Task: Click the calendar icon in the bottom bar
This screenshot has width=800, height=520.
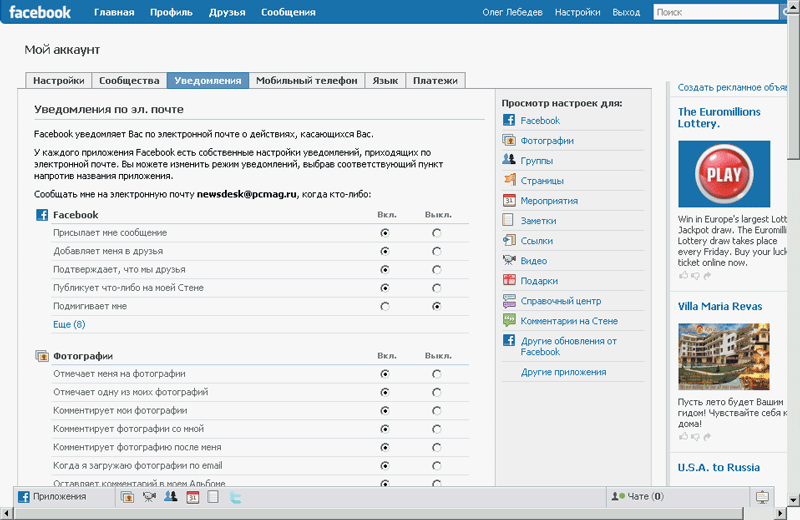Action: 193,496
